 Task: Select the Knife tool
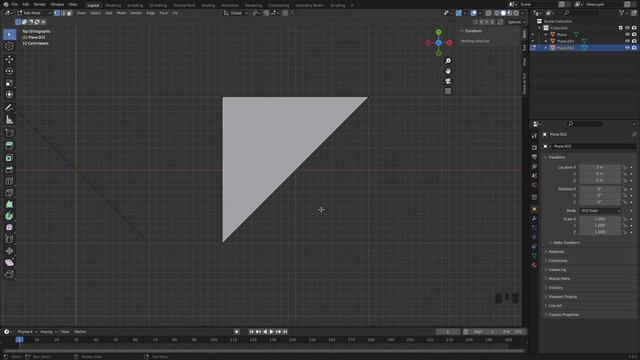click(x=9, y=193)
